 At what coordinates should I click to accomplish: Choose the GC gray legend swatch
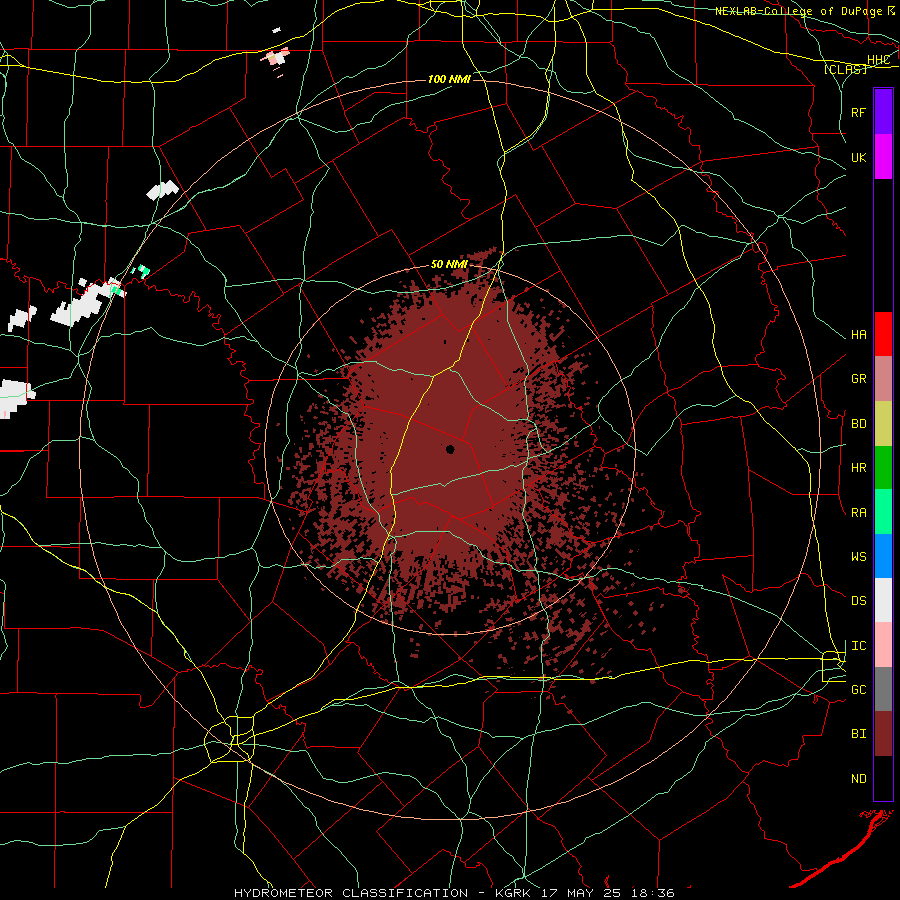coord(883,689)
